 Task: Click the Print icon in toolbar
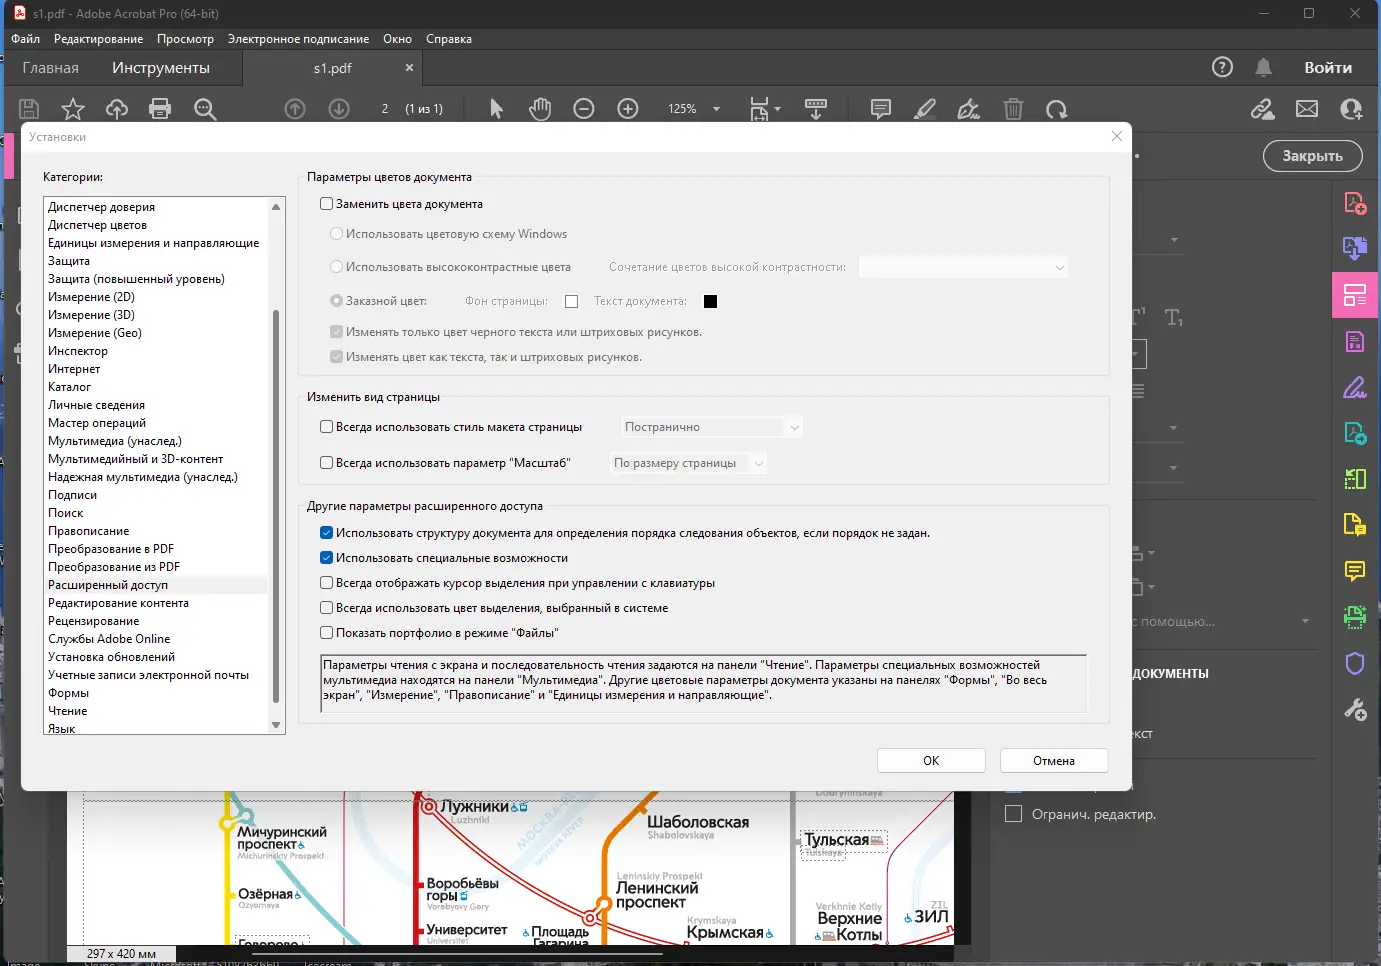pyautogui.click(x=160, y=109)
